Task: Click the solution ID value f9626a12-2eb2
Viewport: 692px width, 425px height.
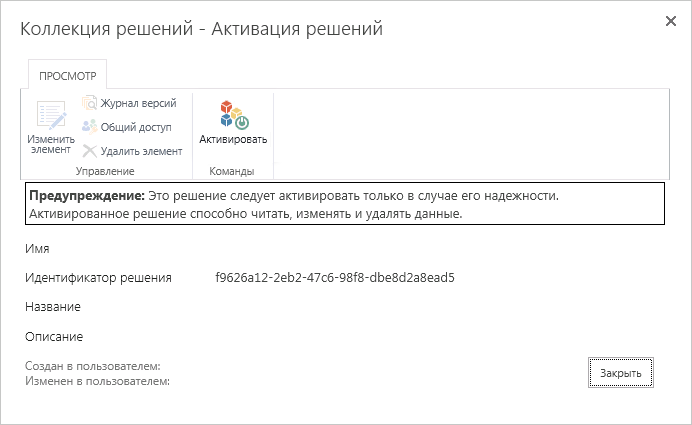Action: [335, 278]
